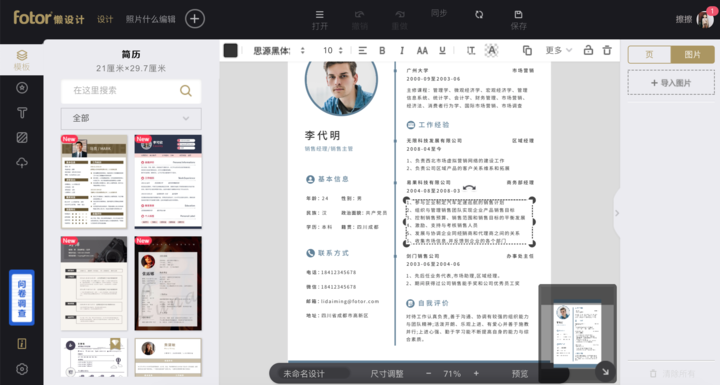Click the duplicate element icon

click(x=527, y=51)
